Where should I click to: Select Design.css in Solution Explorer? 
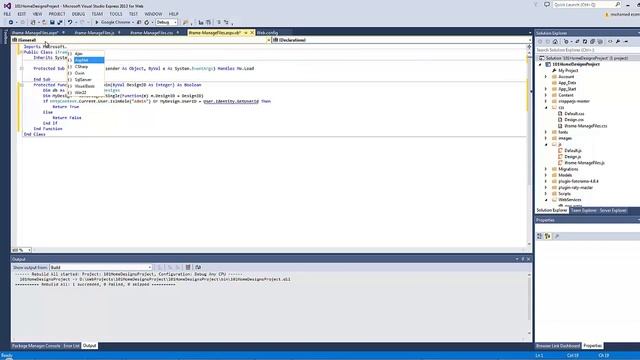click(x=574, y=120)
